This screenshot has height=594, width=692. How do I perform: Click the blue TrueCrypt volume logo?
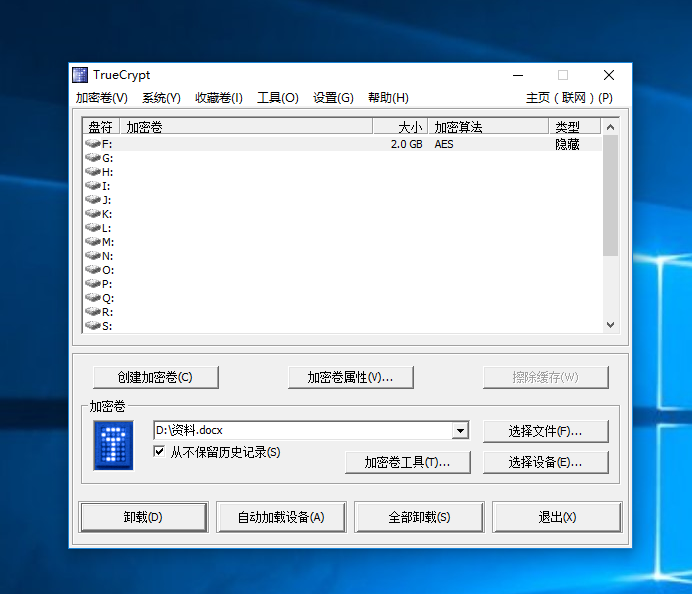(x=113, y=445)
